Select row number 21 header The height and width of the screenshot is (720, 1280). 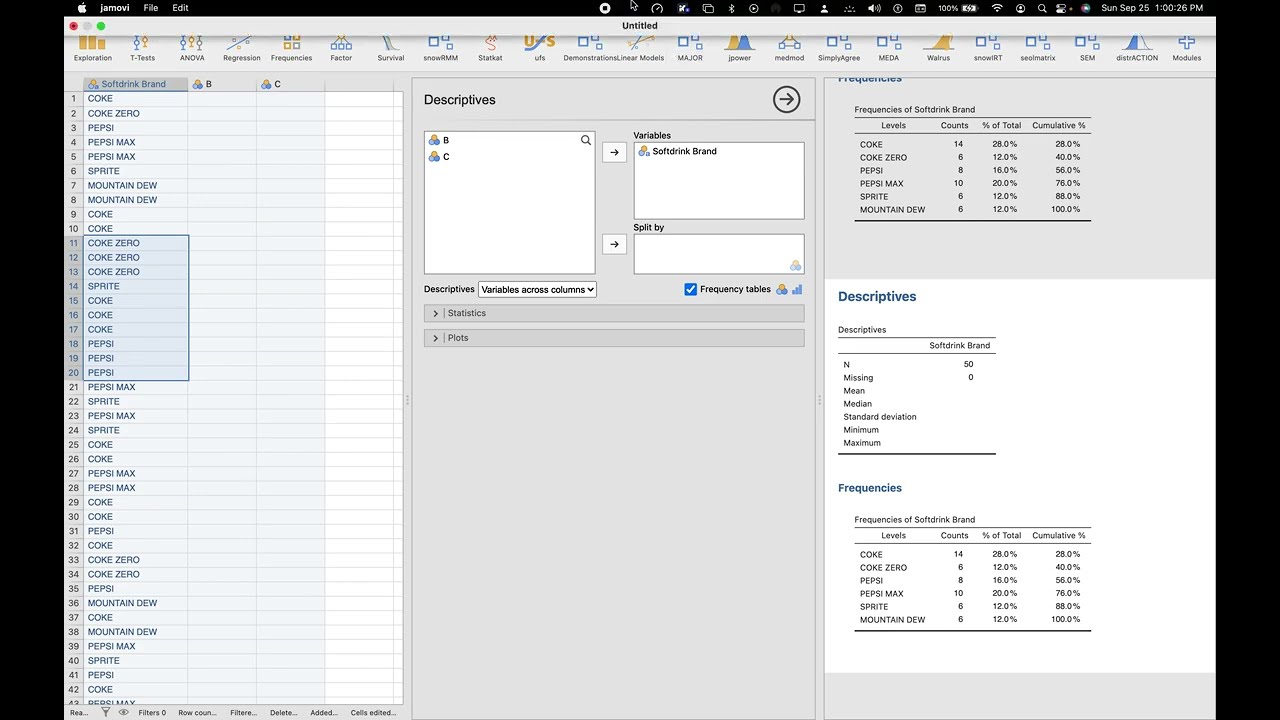(73, 387)
